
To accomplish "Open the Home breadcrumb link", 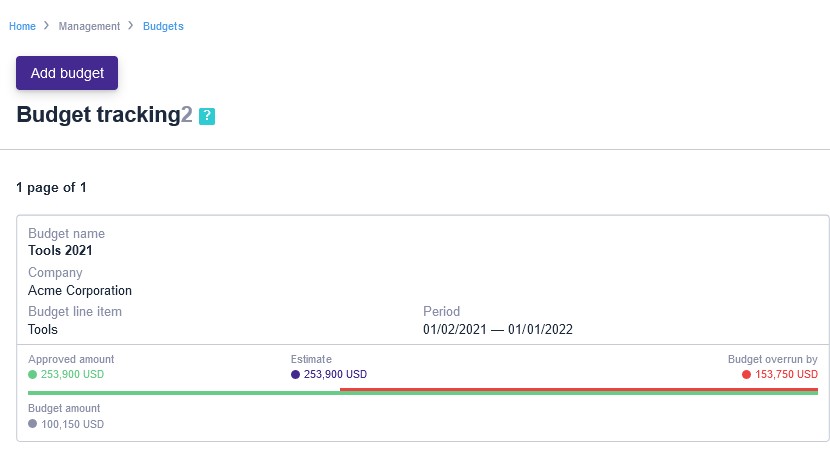I will 22,26.
